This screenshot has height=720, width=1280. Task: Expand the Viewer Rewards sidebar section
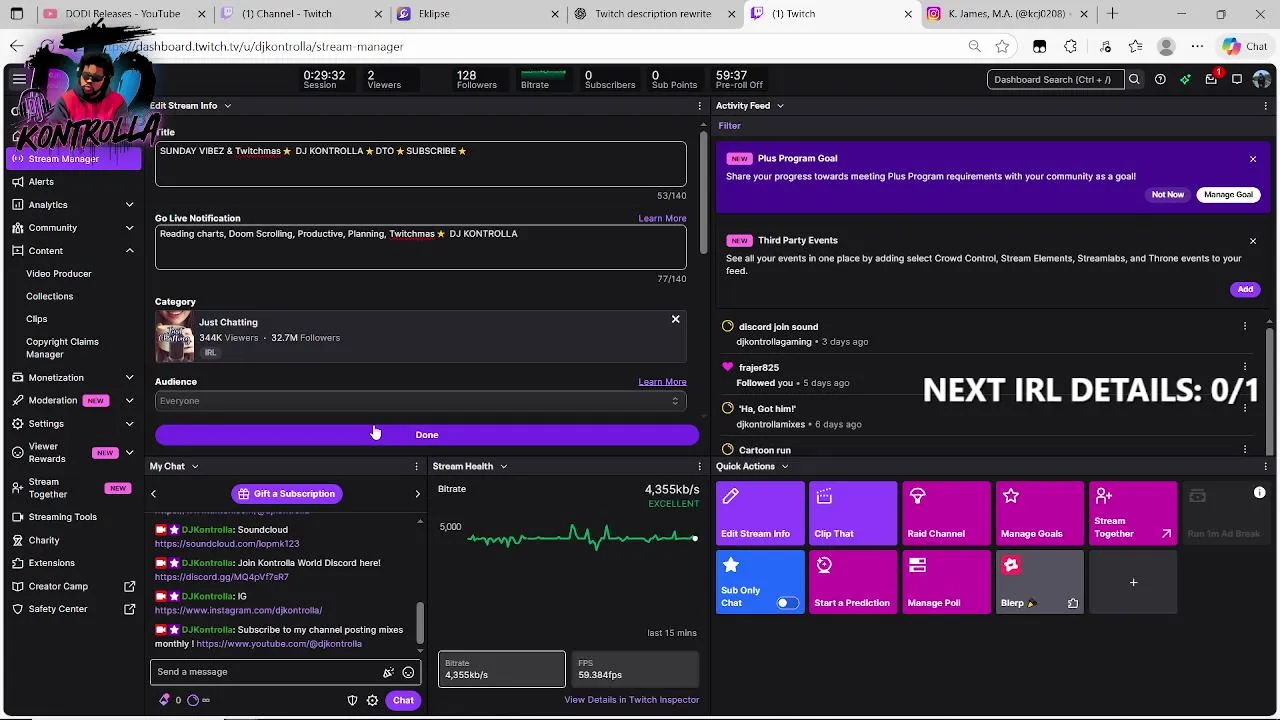(129, 453)
